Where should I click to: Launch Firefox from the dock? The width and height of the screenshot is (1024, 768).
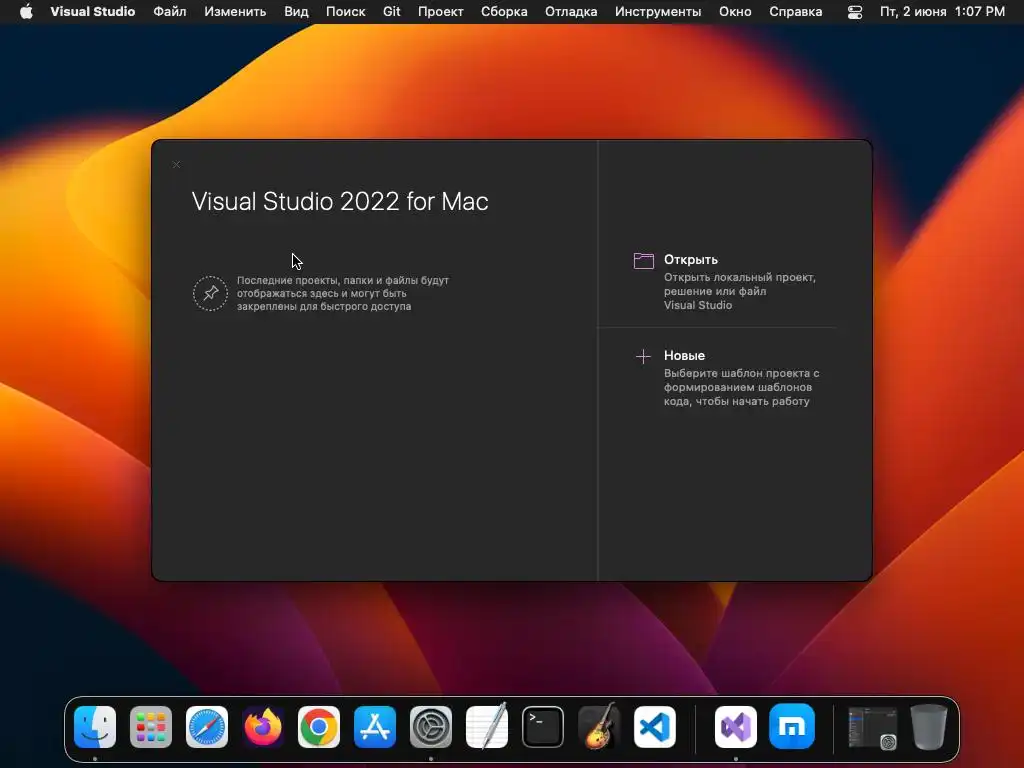coord(263,727)
